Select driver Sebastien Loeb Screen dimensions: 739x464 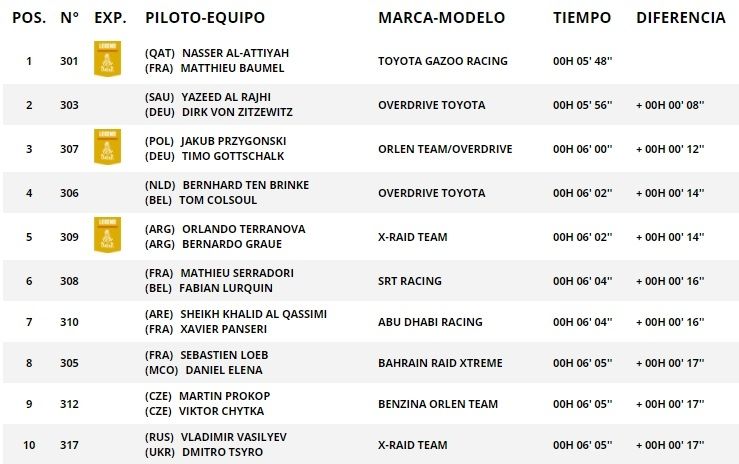coord(225,355)
